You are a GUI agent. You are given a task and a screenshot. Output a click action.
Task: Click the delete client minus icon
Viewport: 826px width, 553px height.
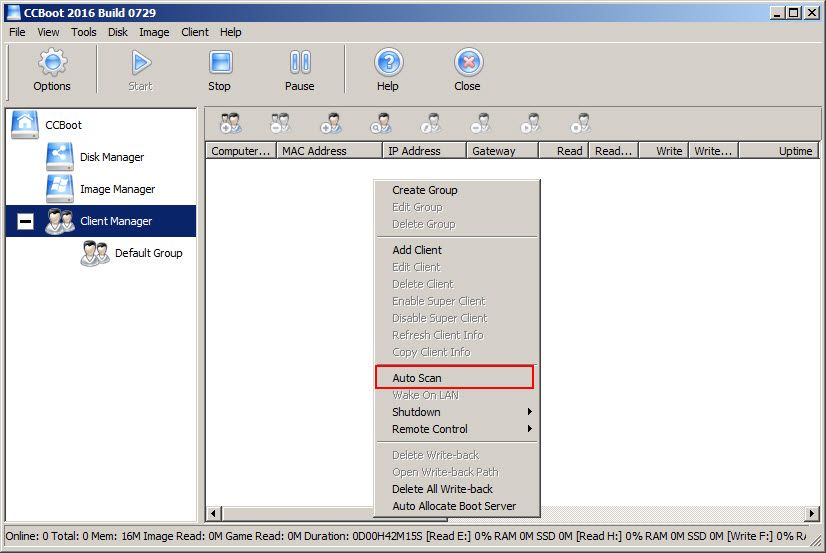coord(480,123)
